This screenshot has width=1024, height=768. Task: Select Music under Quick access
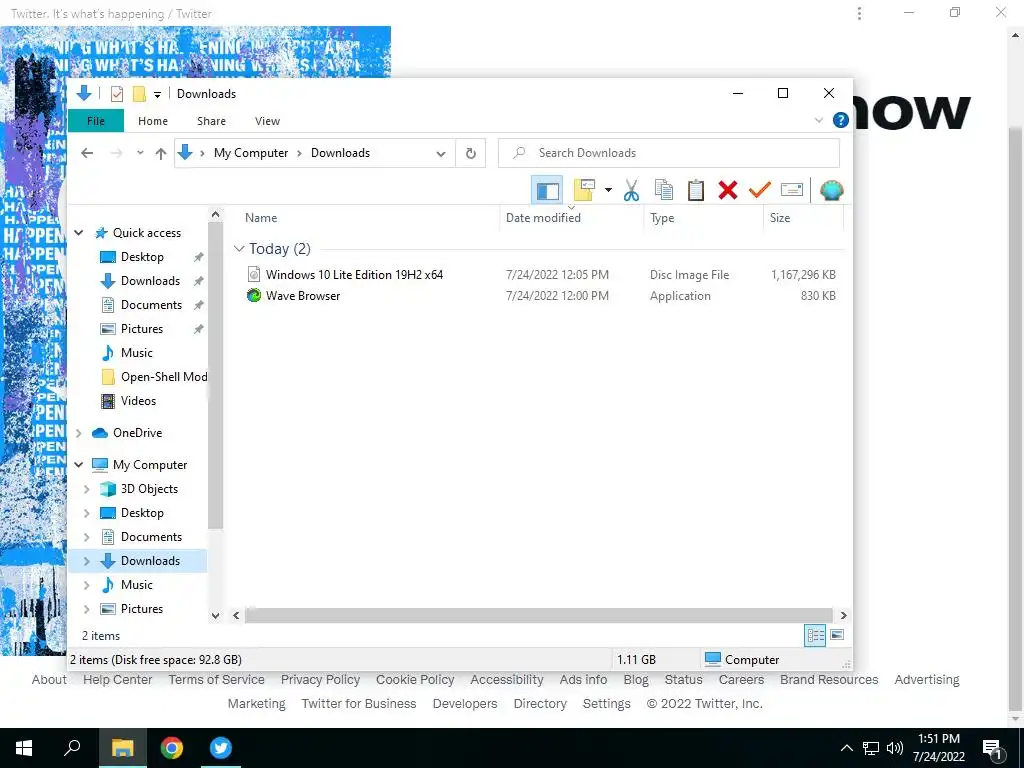pos(136,353)
